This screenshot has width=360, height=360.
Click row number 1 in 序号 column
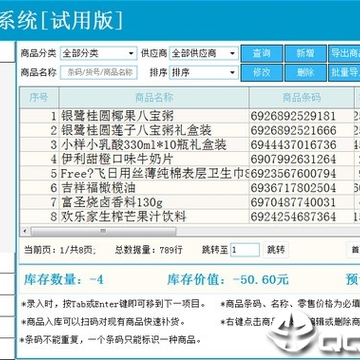(x=39, y=116)
